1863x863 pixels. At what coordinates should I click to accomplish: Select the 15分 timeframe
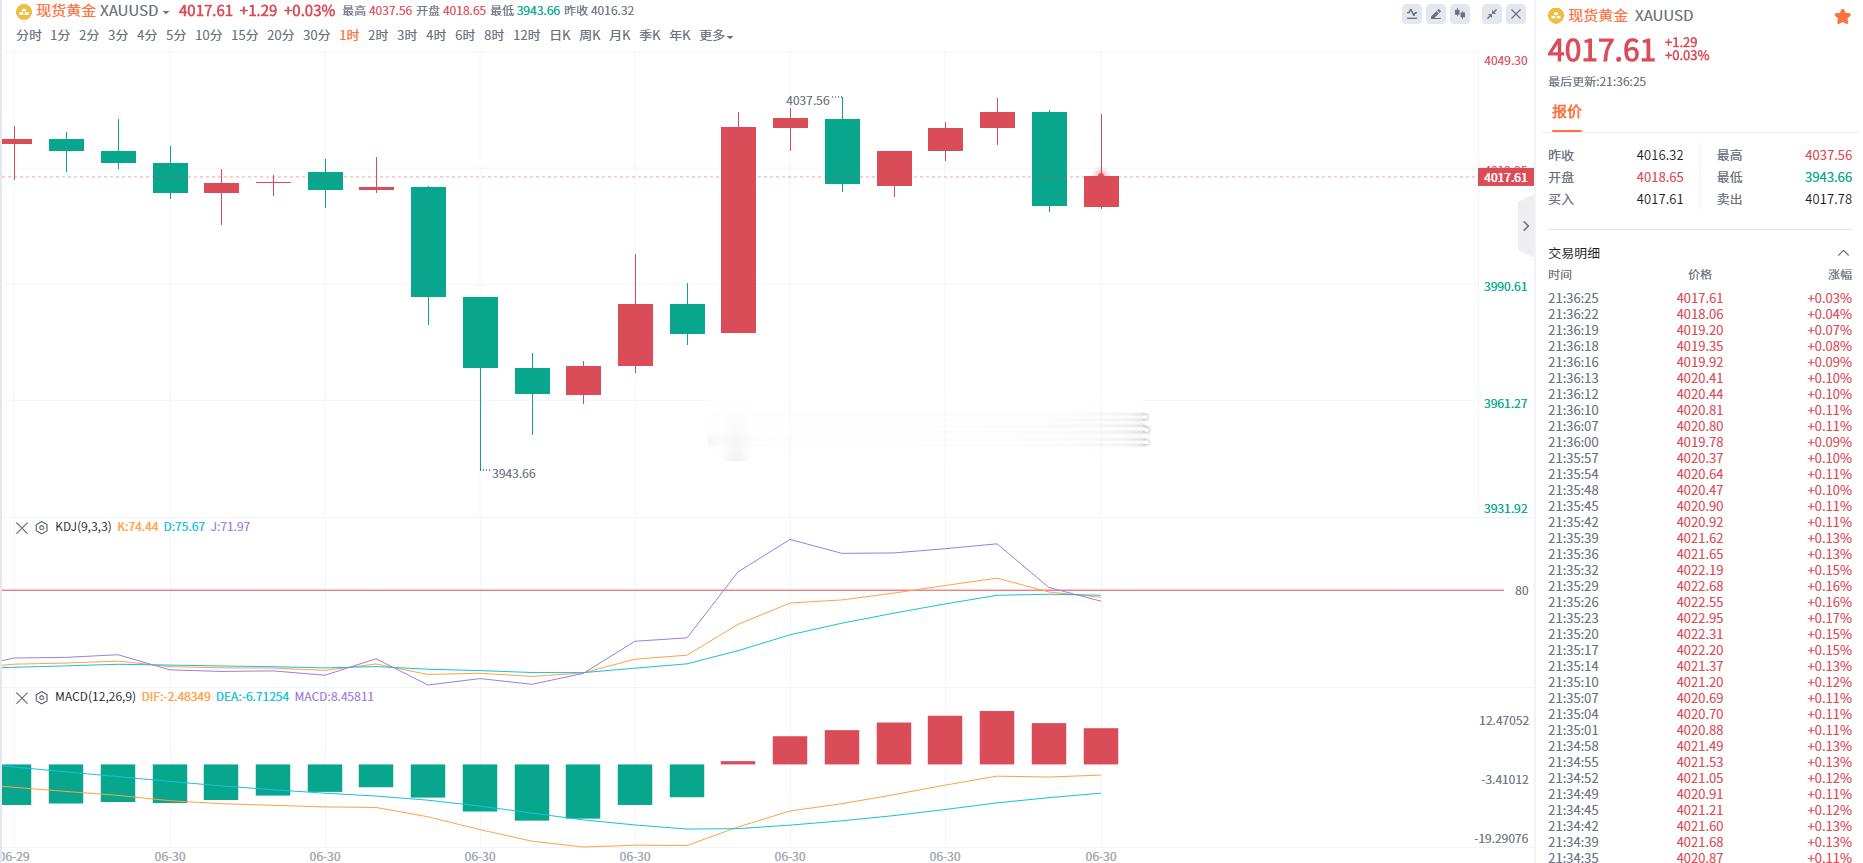pyautogui.click(x=245, y=36)
